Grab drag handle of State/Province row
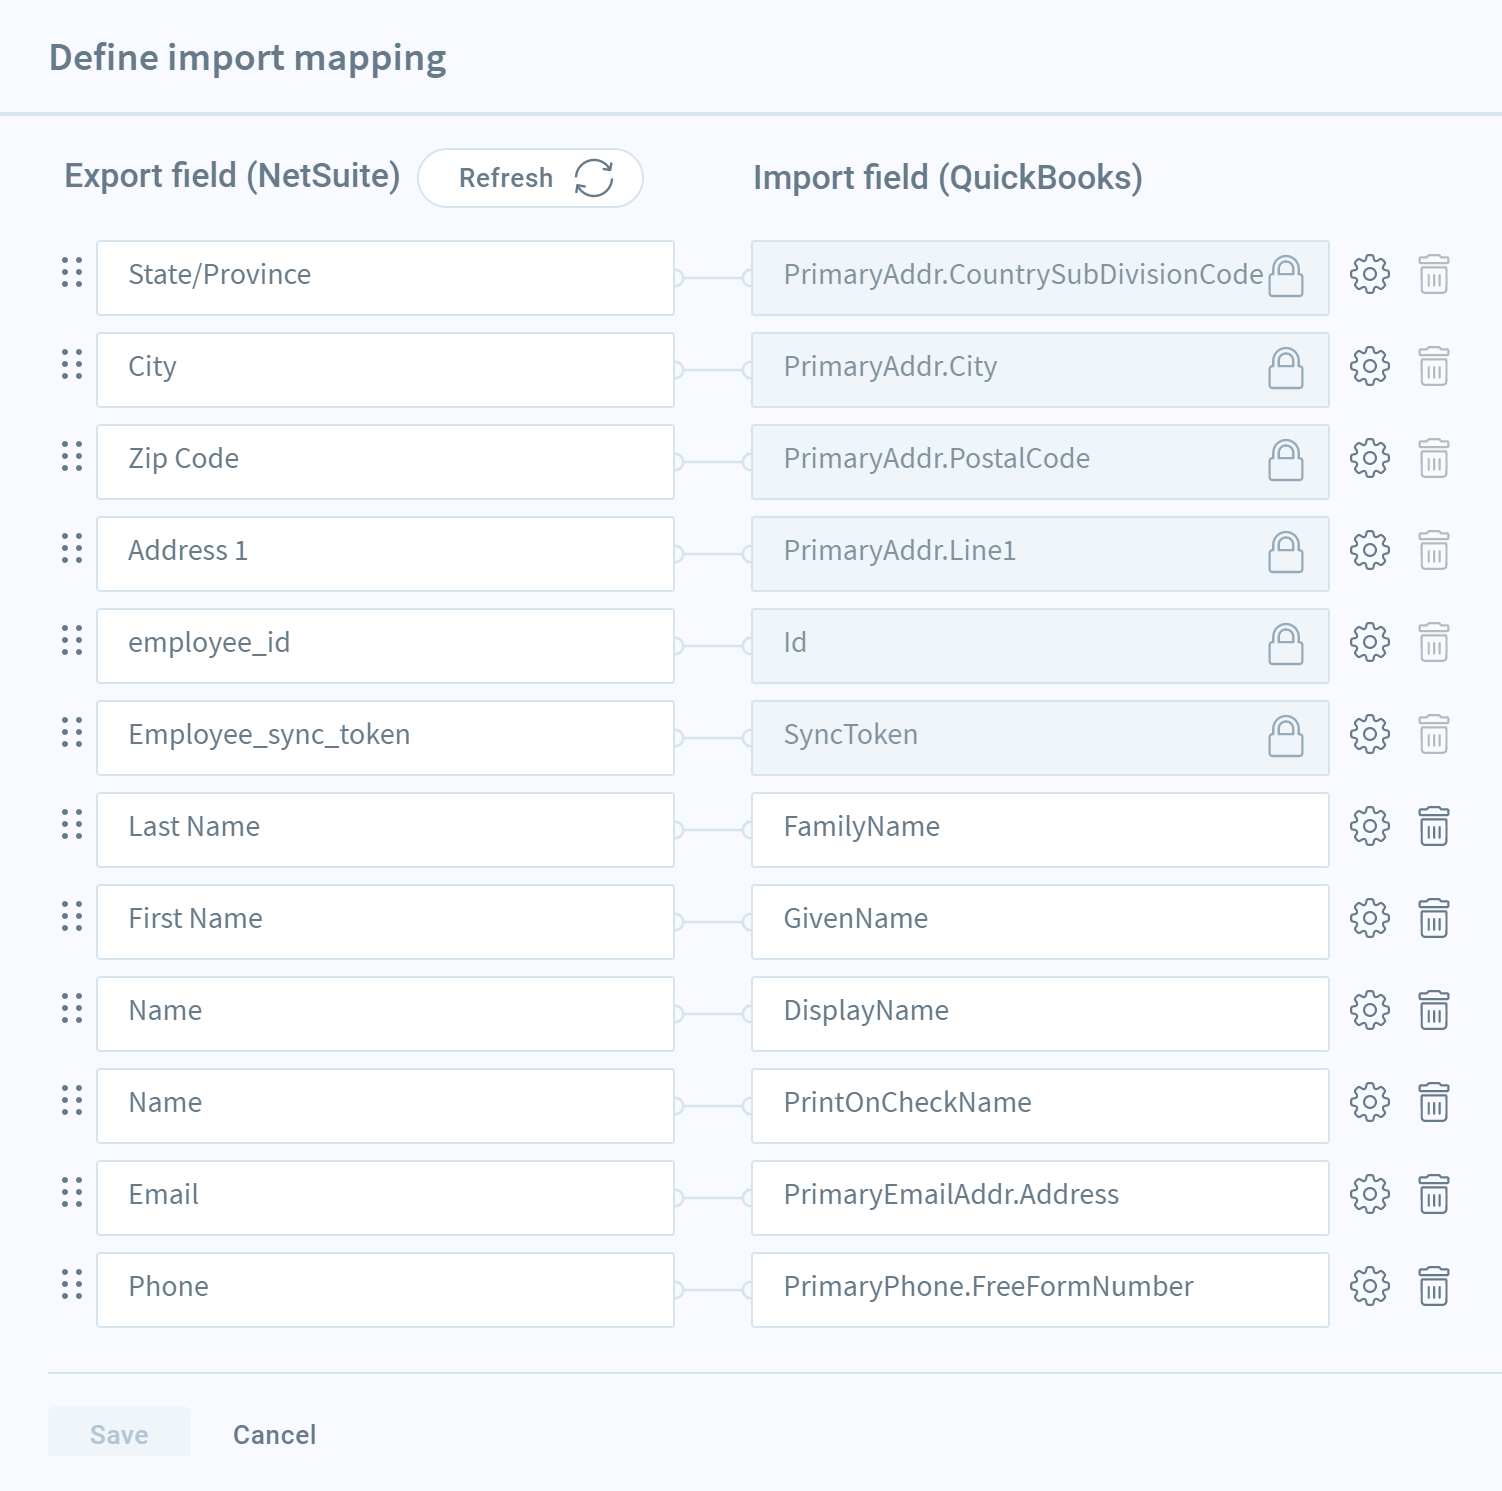This screenshot has height=1491, width=1502. [x=72, y=272]
